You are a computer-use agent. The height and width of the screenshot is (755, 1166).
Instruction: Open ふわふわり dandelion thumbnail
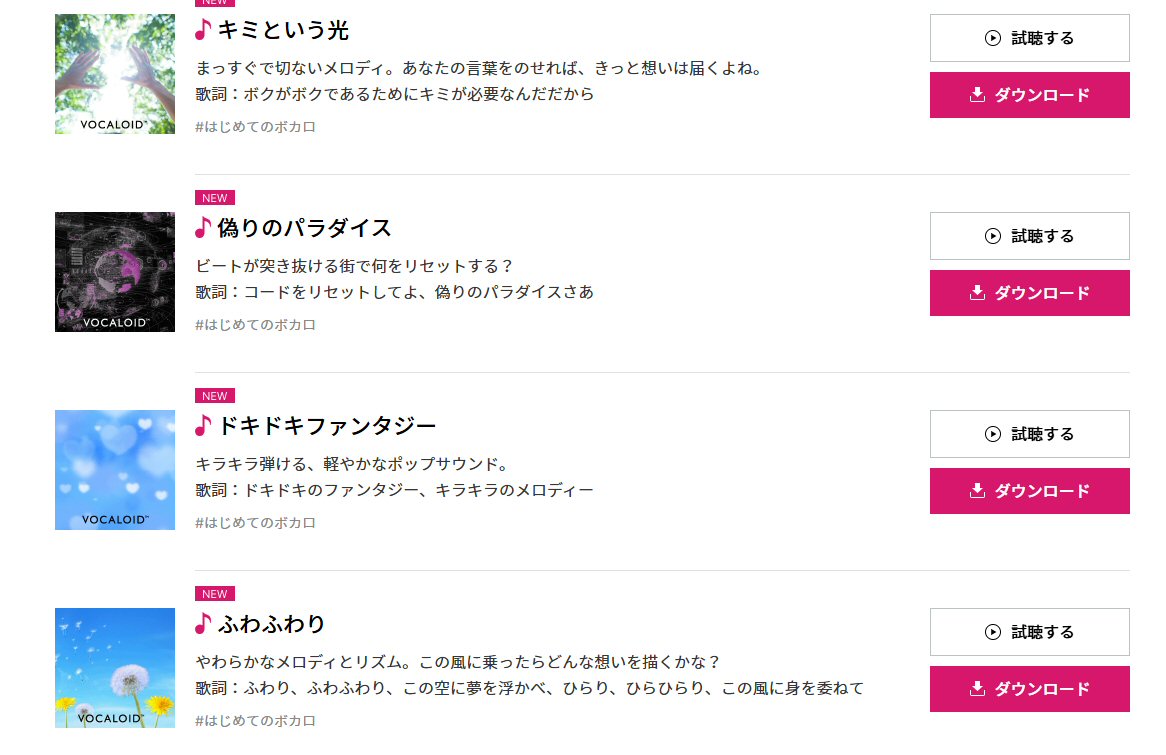coord(115,668)
